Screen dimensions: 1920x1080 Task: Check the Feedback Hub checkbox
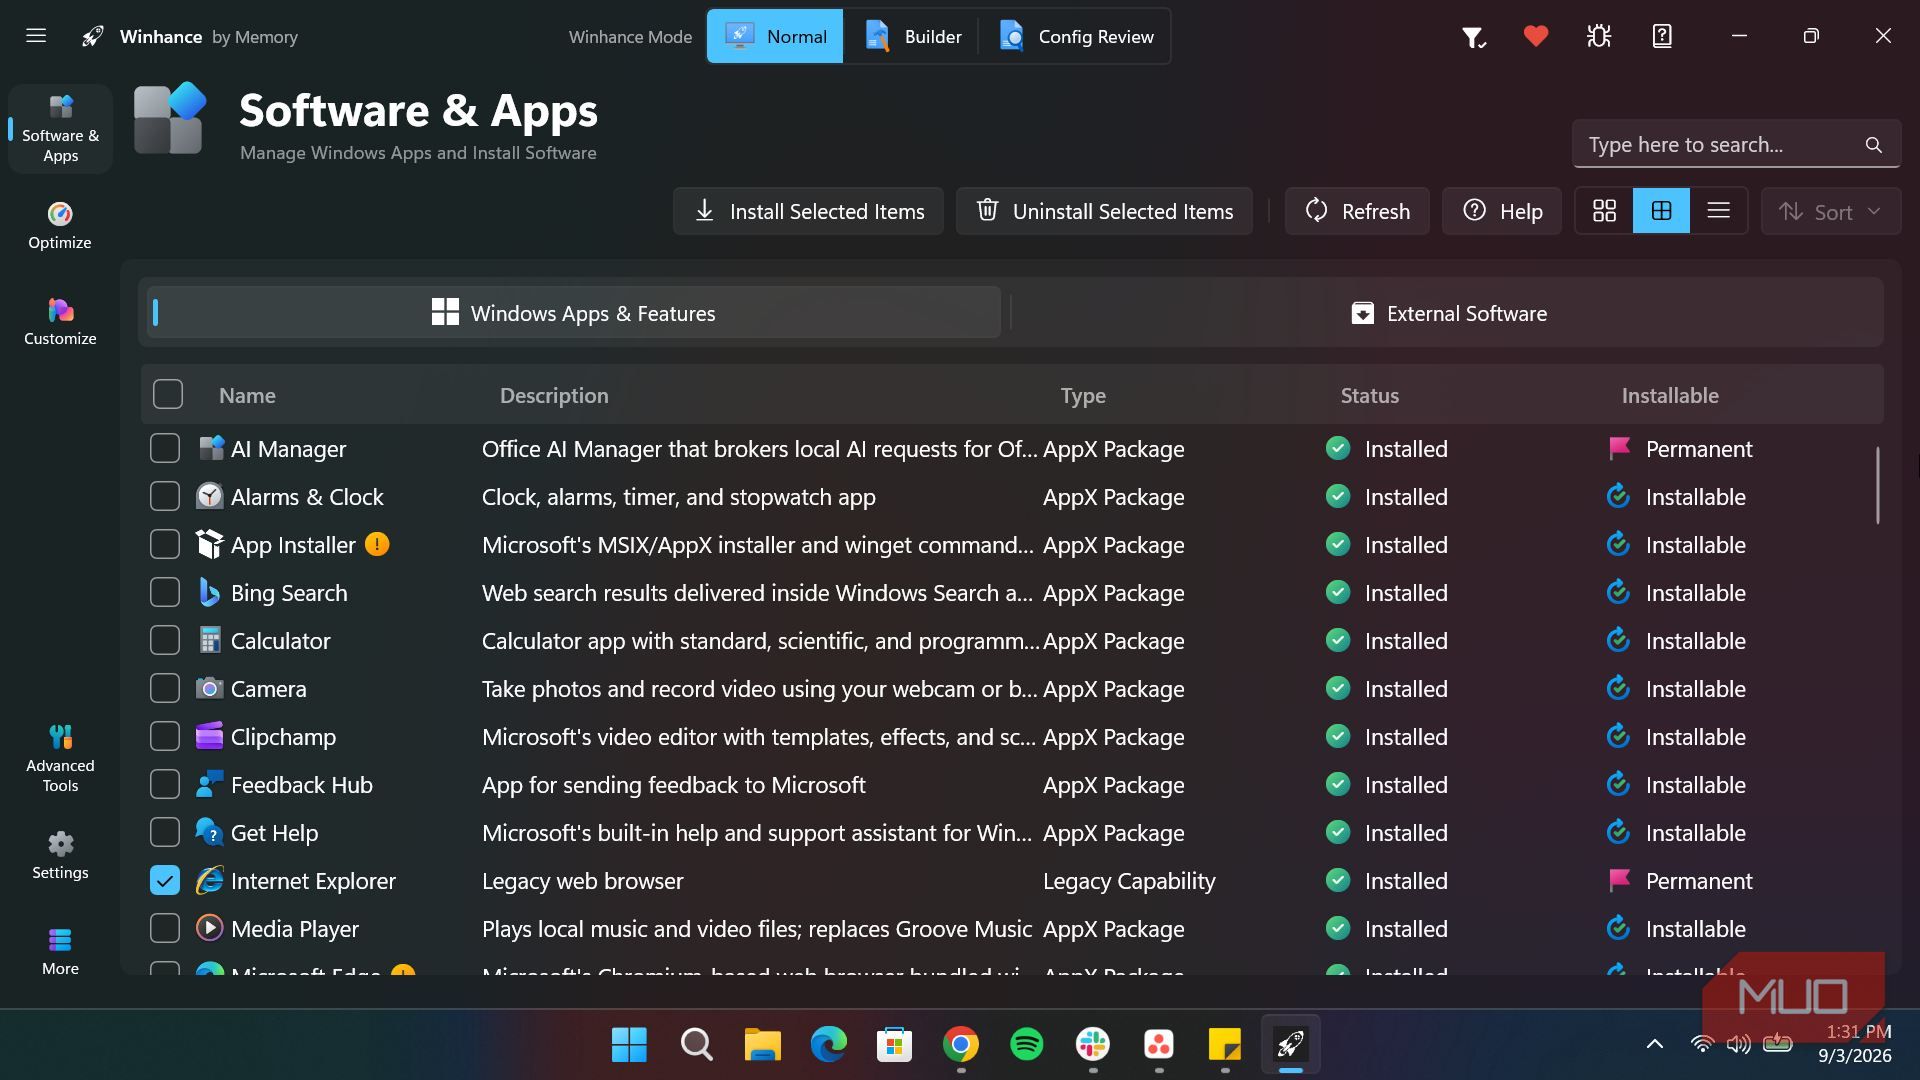[x=165, y=784]
